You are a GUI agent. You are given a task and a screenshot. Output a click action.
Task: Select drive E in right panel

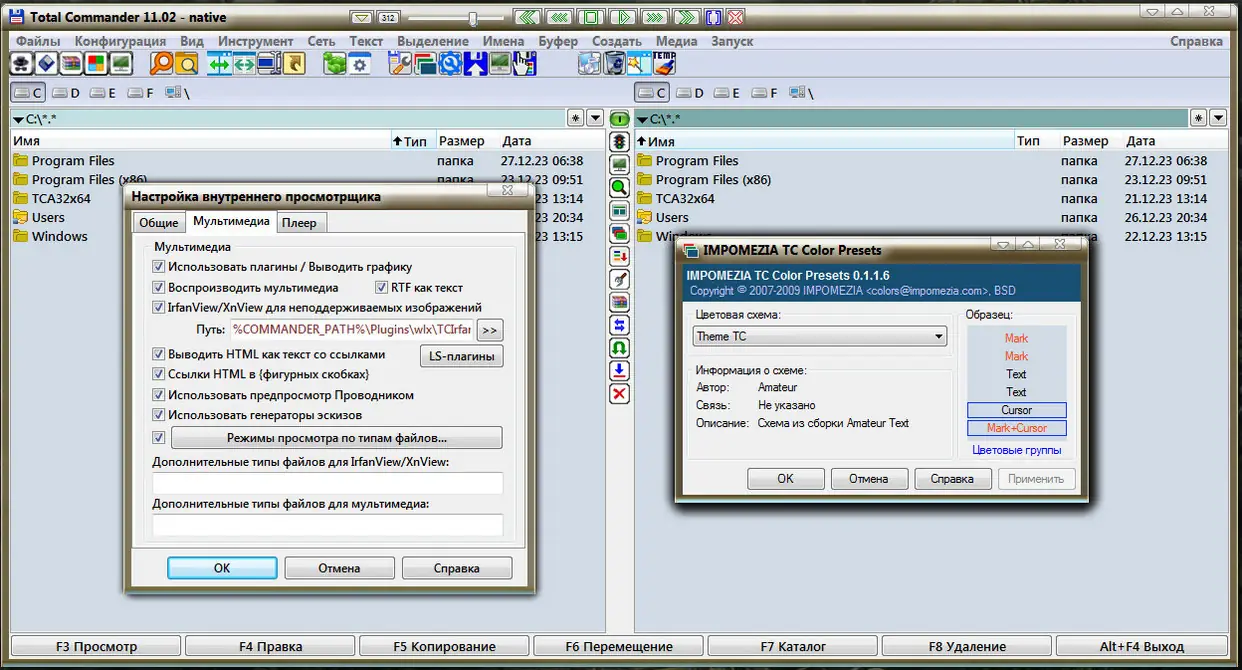coord(728,93)
